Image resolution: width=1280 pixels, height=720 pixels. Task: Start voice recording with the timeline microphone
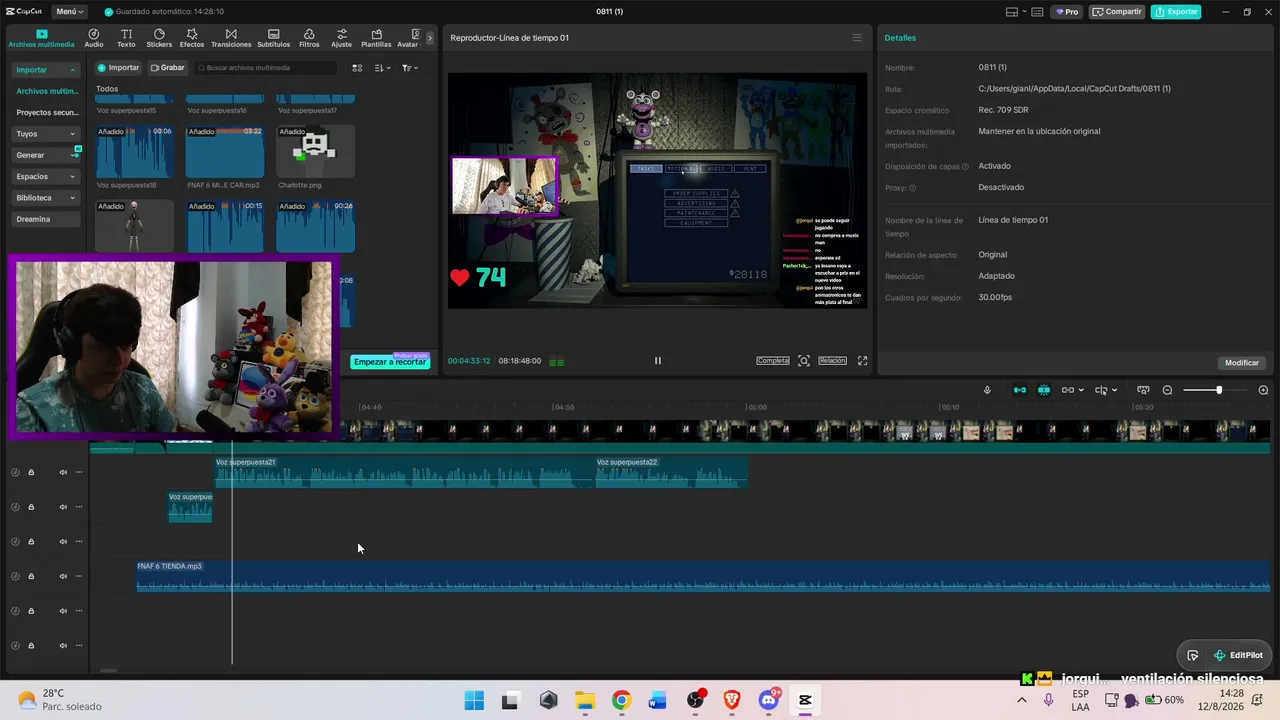[x=987, y=390]
